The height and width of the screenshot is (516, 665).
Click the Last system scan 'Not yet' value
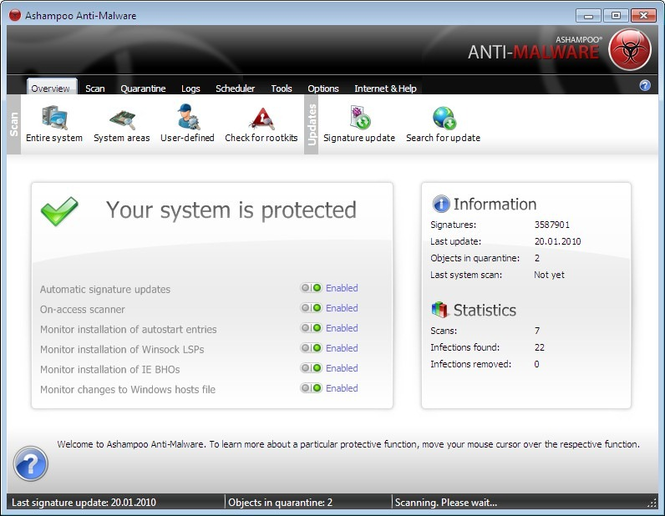pos(549,275)
